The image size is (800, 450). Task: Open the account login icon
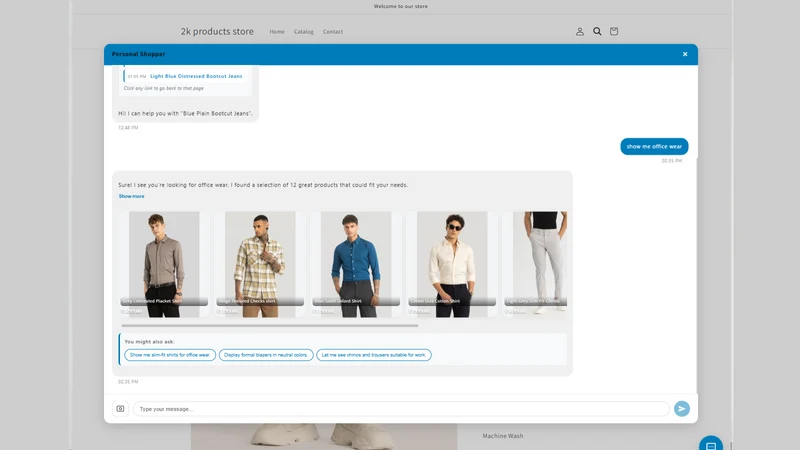point(580,32)
